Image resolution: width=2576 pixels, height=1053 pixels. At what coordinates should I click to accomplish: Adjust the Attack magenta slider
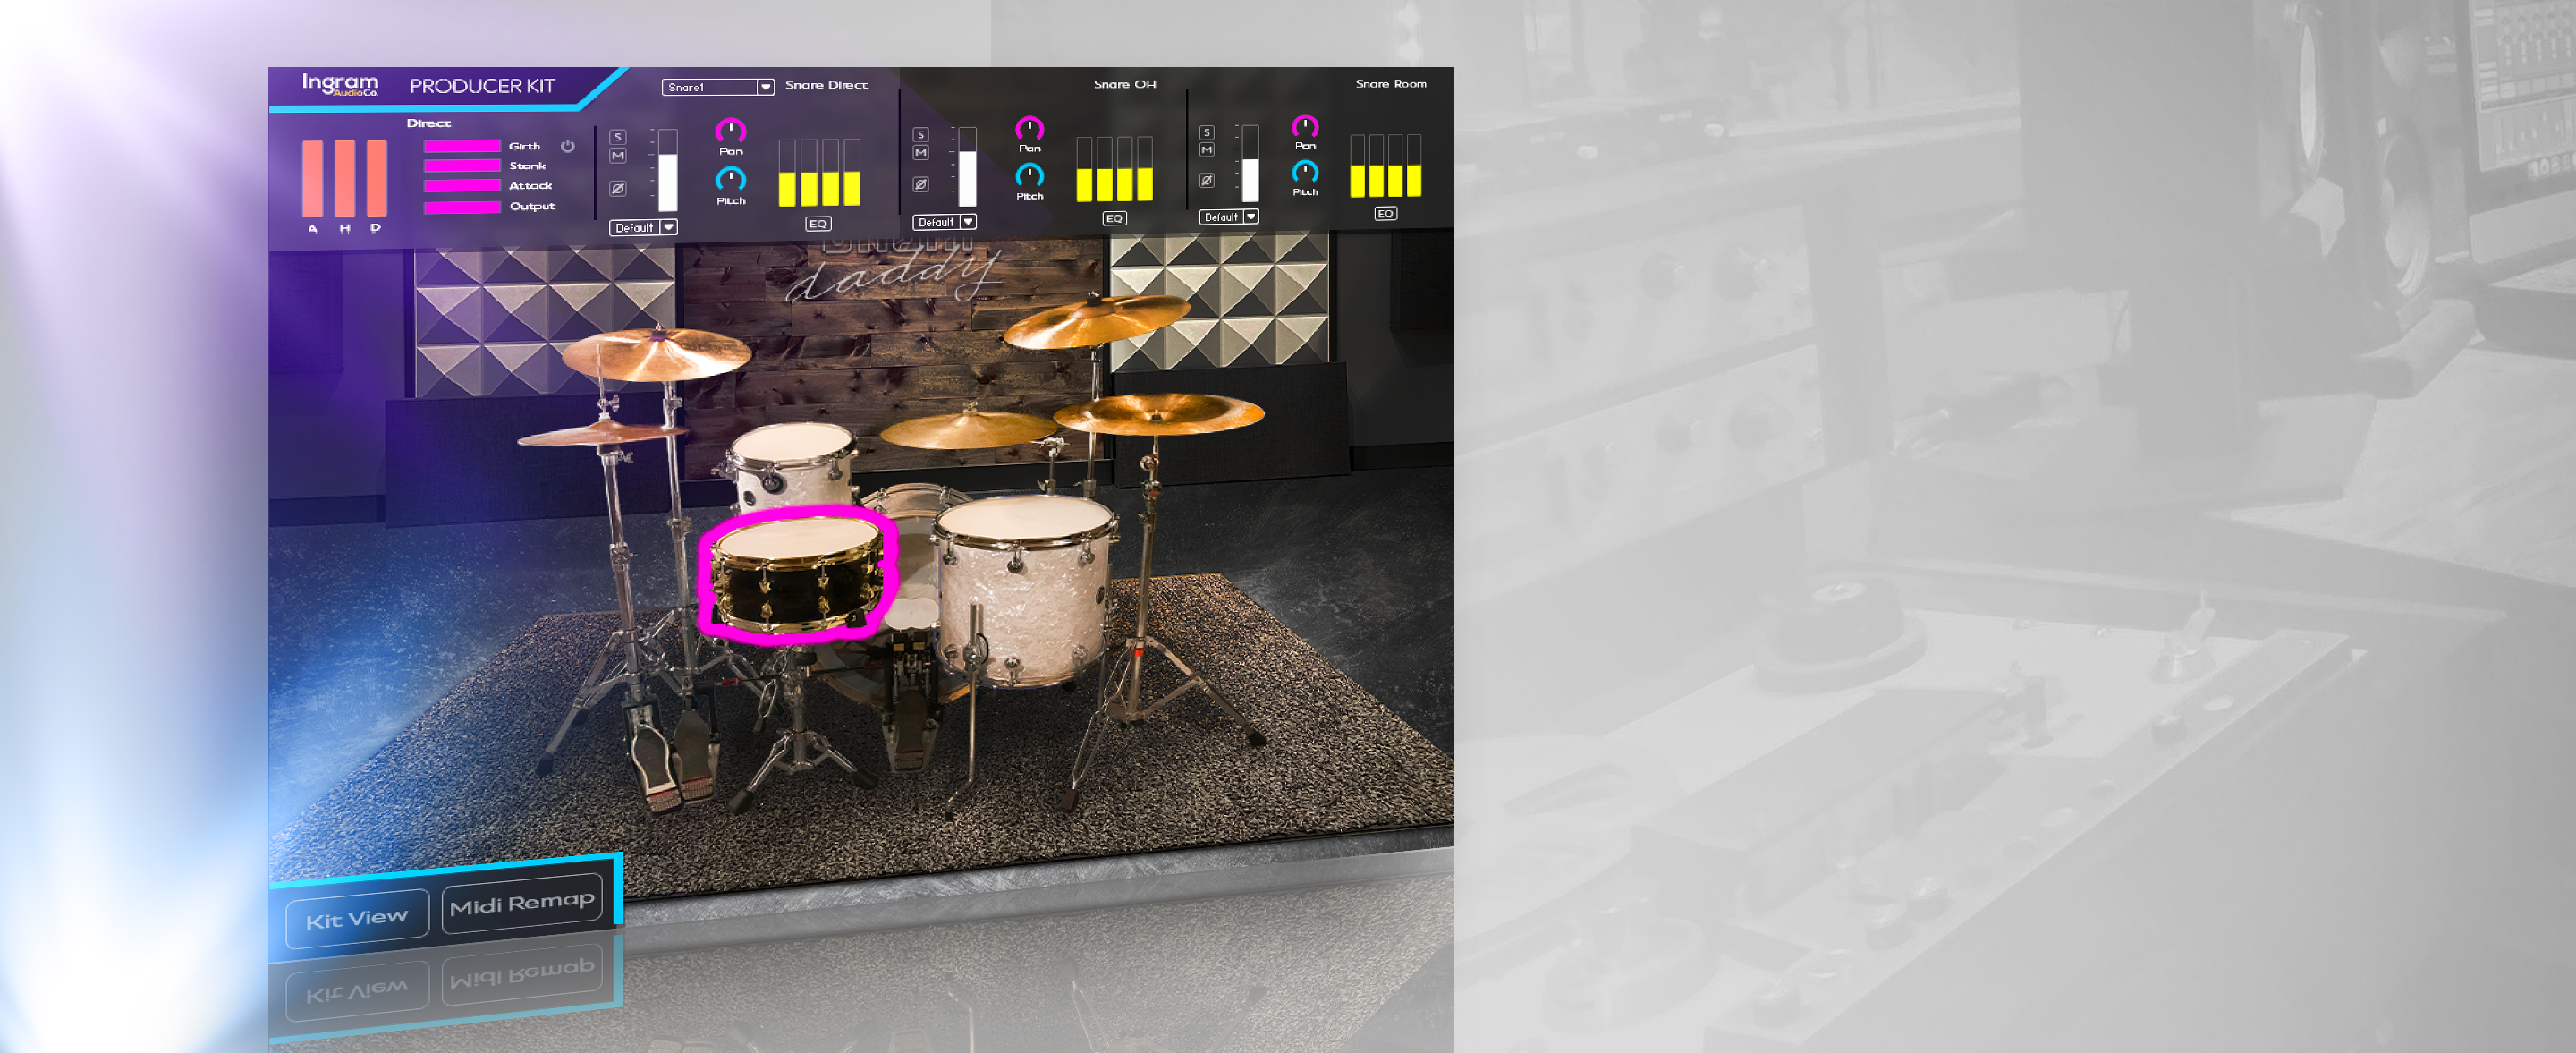[x=462, y=186]
